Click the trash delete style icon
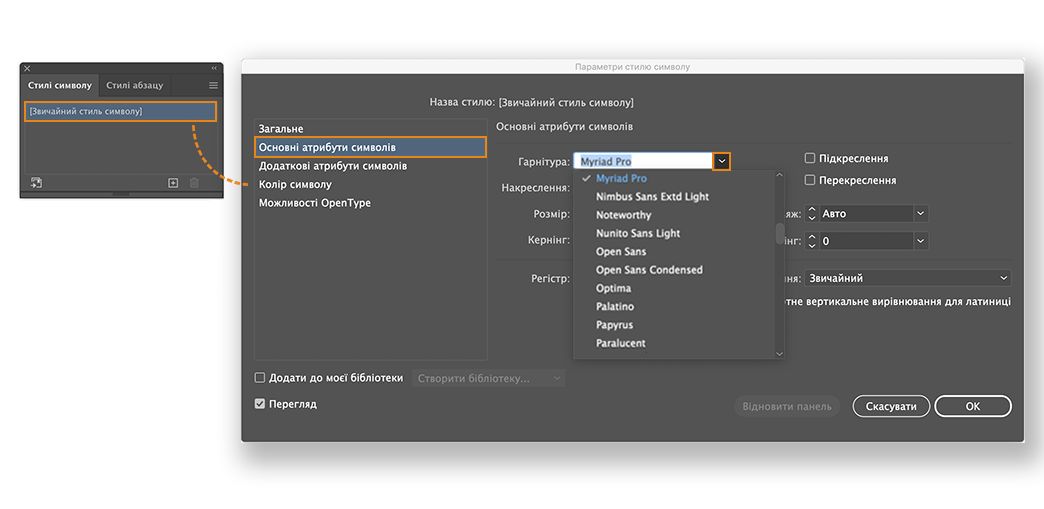This screenshot has width=1044, height=509. [x=195, y=183]
